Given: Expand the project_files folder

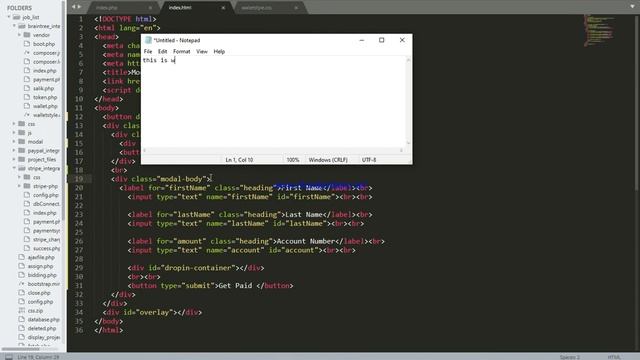Looking at the screenshot, I should pos(14,160).
